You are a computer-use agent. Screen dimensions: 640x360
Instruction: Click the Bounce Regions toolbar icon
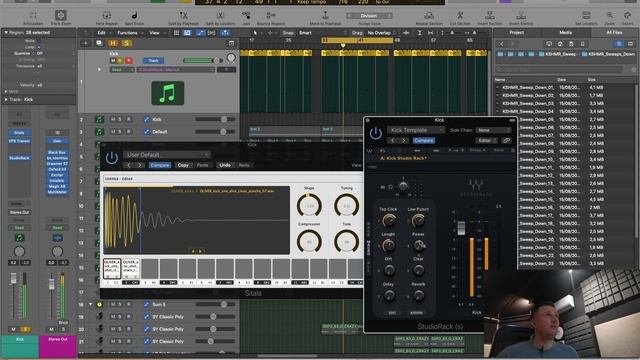[x=271, y=16]
